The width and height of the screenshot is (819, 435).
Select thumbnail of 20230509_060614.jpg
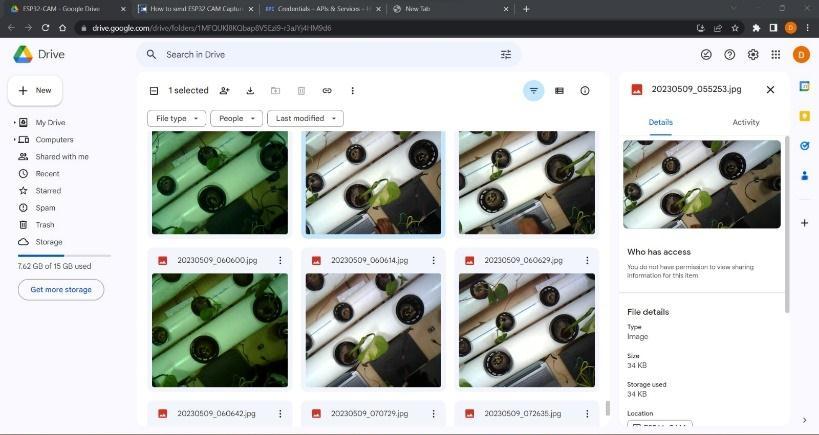373,330
